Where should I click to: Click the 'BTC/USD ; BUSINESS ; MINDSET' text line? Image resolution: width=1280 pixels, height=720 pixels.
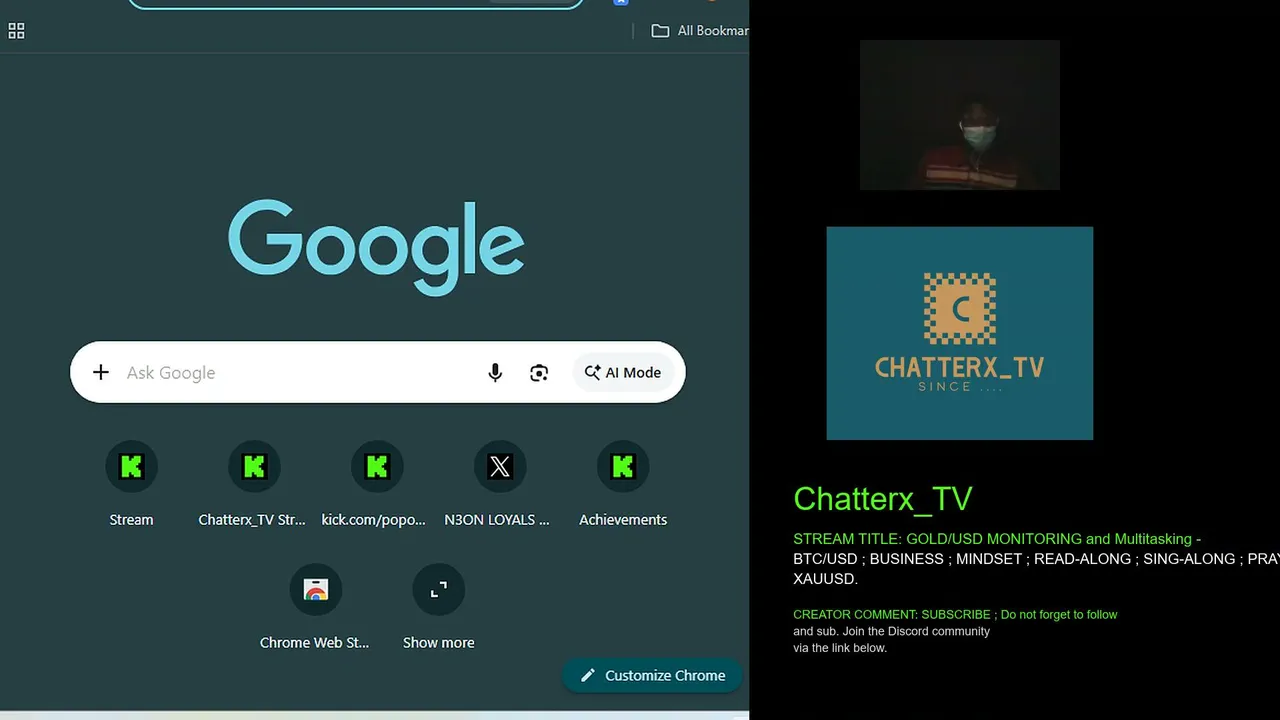point(1036,559)
